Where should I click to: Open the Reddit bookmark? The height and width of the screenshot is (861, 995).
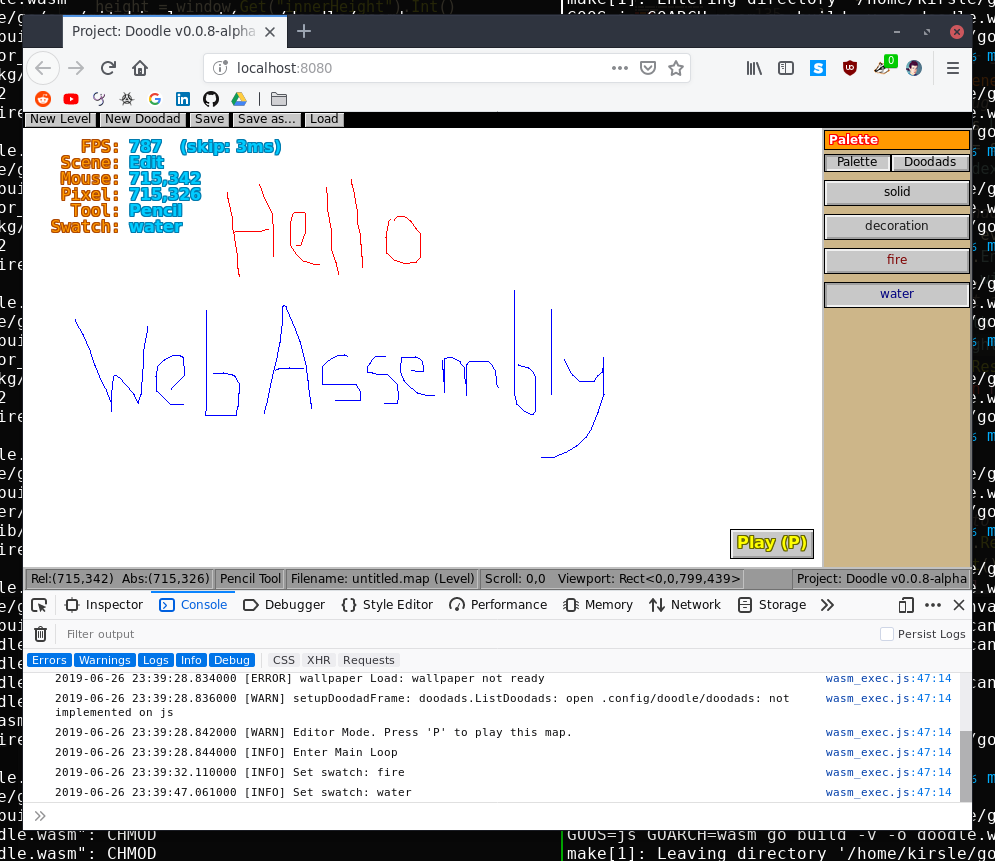coord(43,99)
